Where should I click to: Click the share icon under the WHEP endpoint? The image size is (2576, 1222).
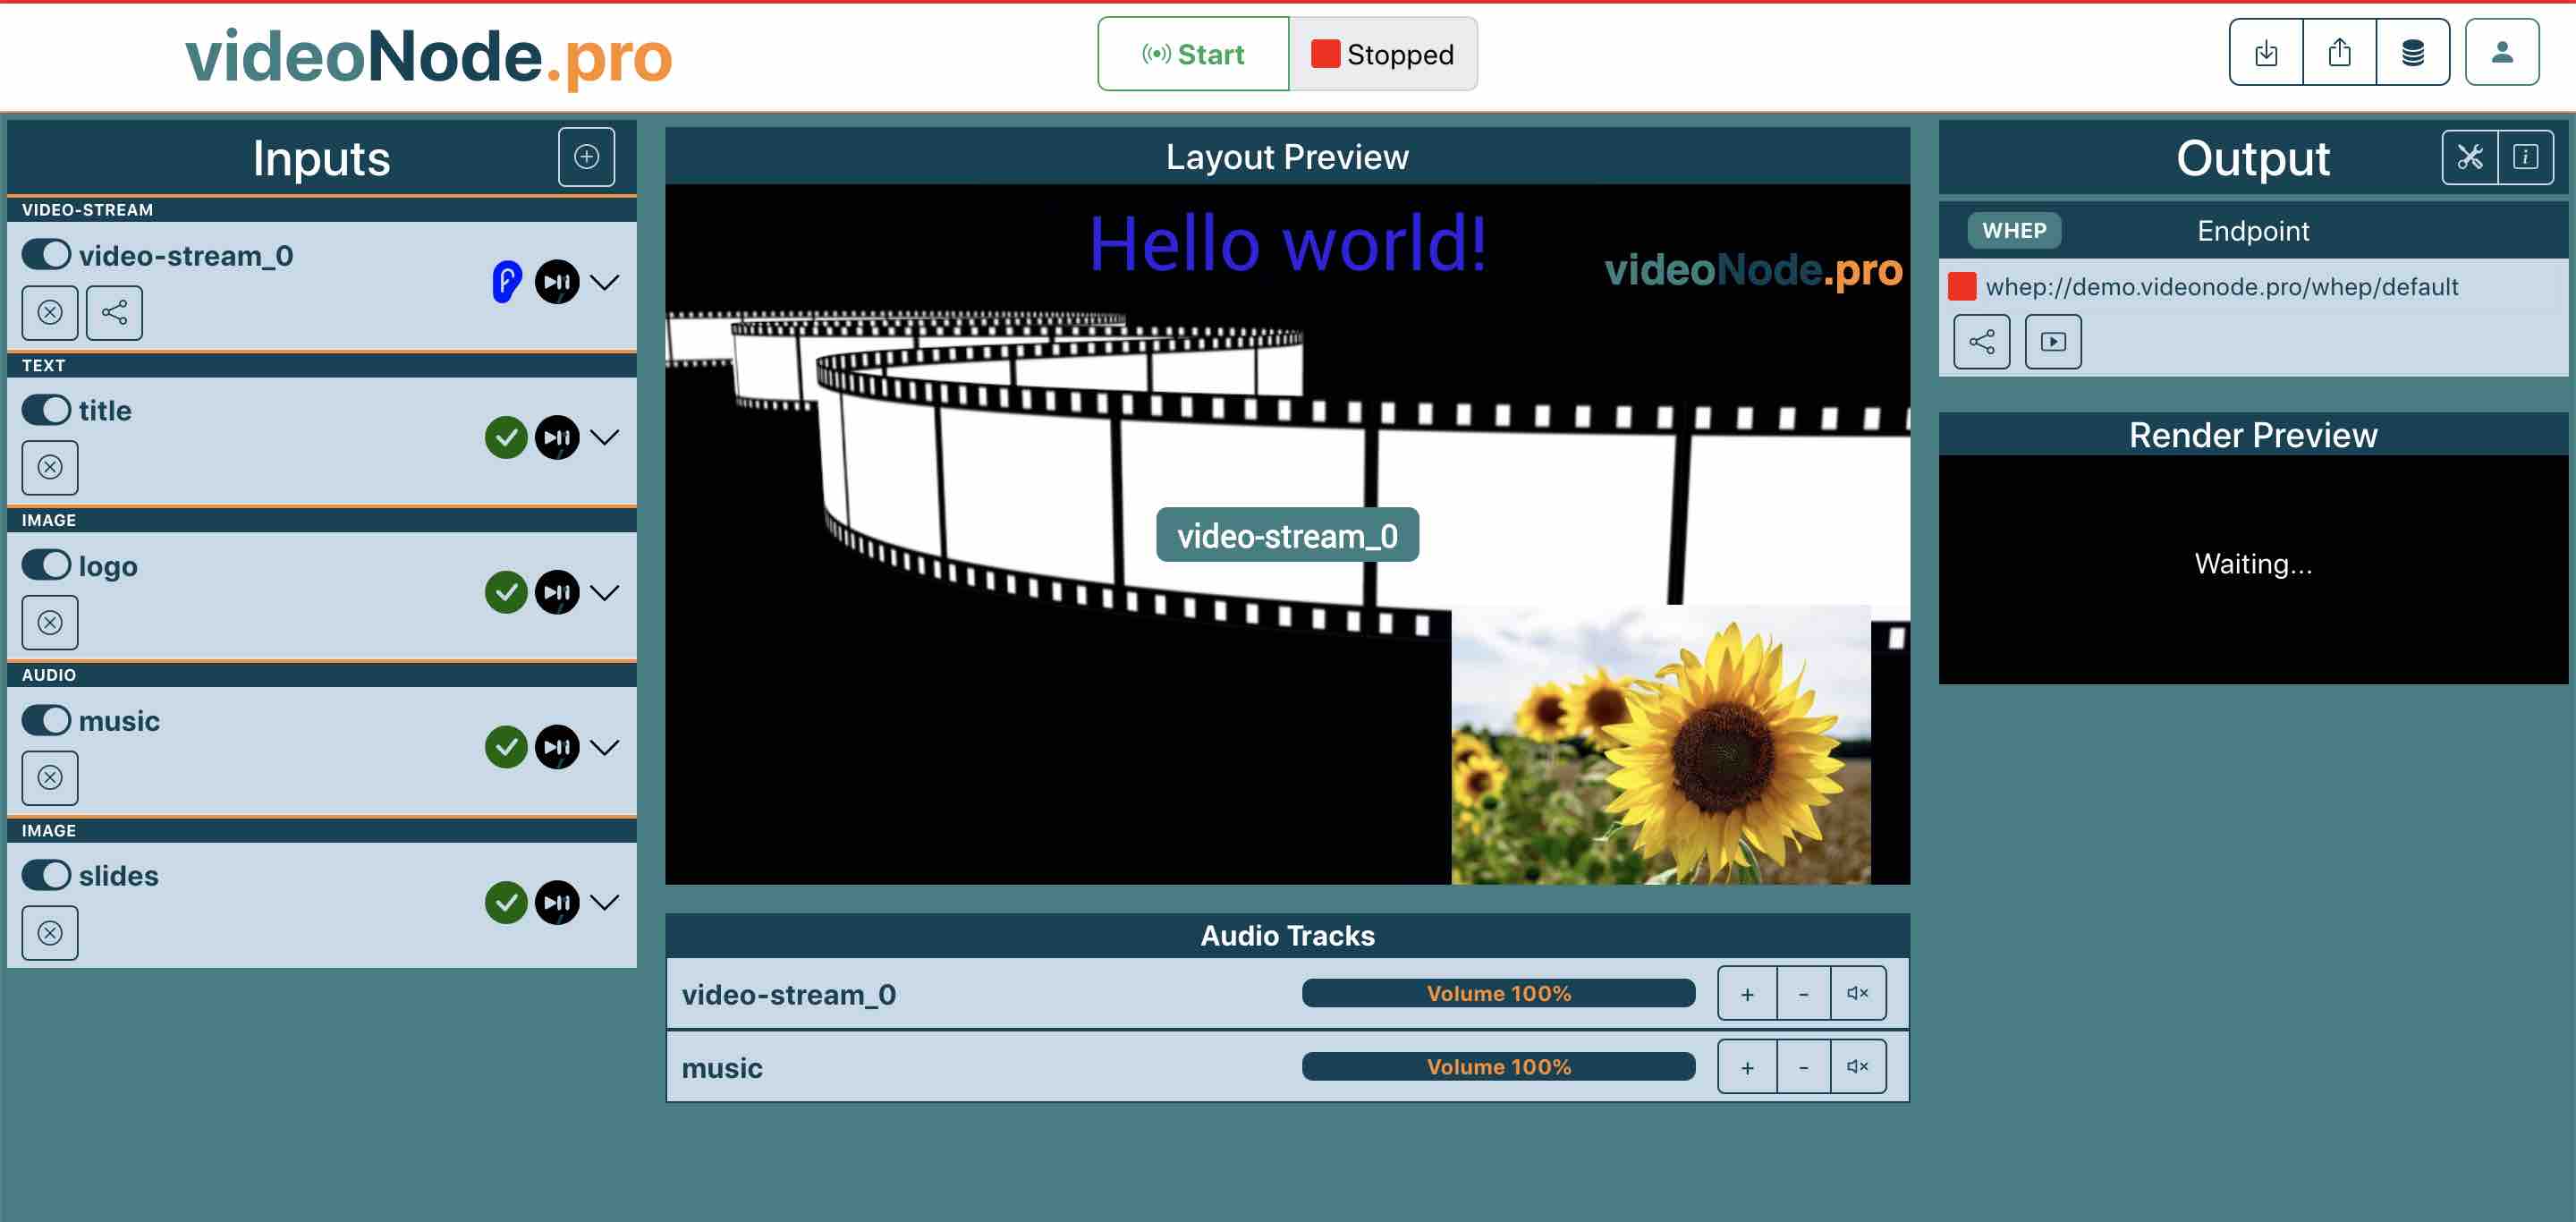coord(1981,341)
